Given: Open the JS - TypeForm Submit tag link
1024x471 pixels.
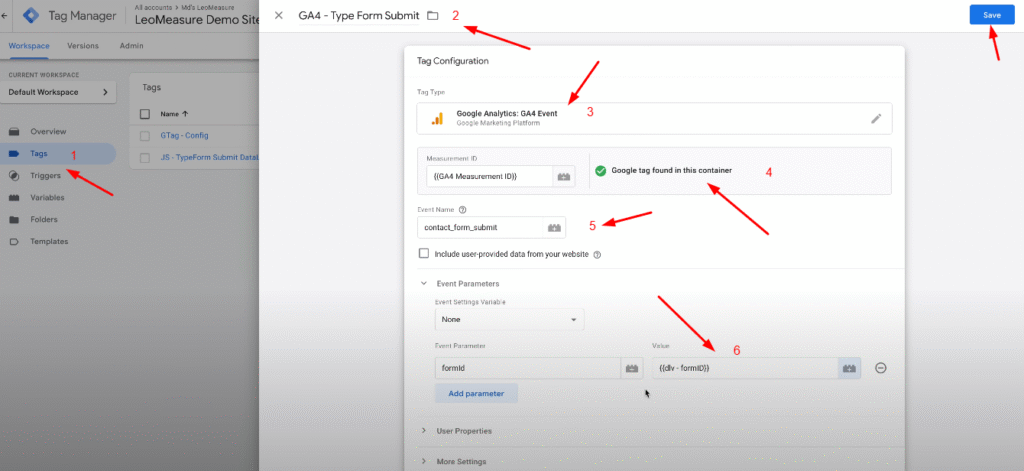Looking at the screenshot, I should point(210,157).
